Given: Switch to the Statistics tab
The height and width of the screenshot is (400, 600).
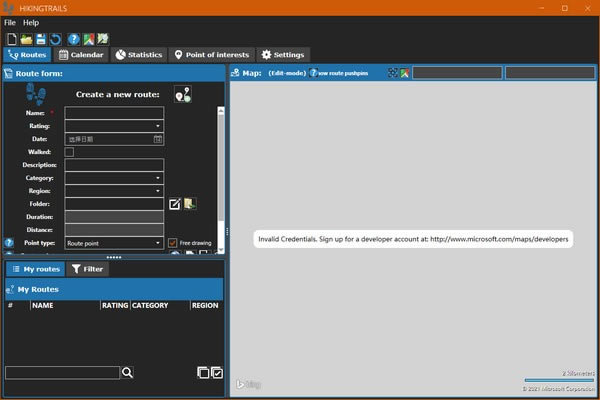Looking at the screenshot, I should click(138, 55).
